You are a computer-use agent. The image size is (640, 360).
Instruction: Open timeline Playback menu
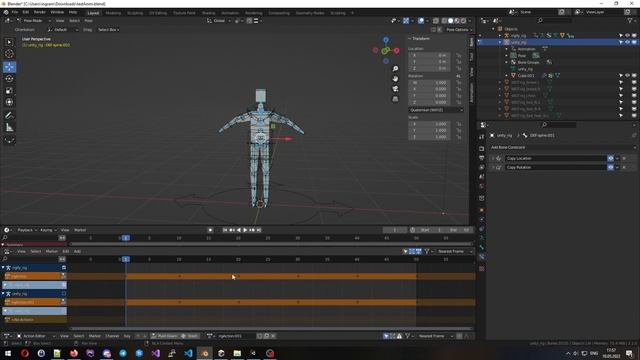click(x=27, y=230)
